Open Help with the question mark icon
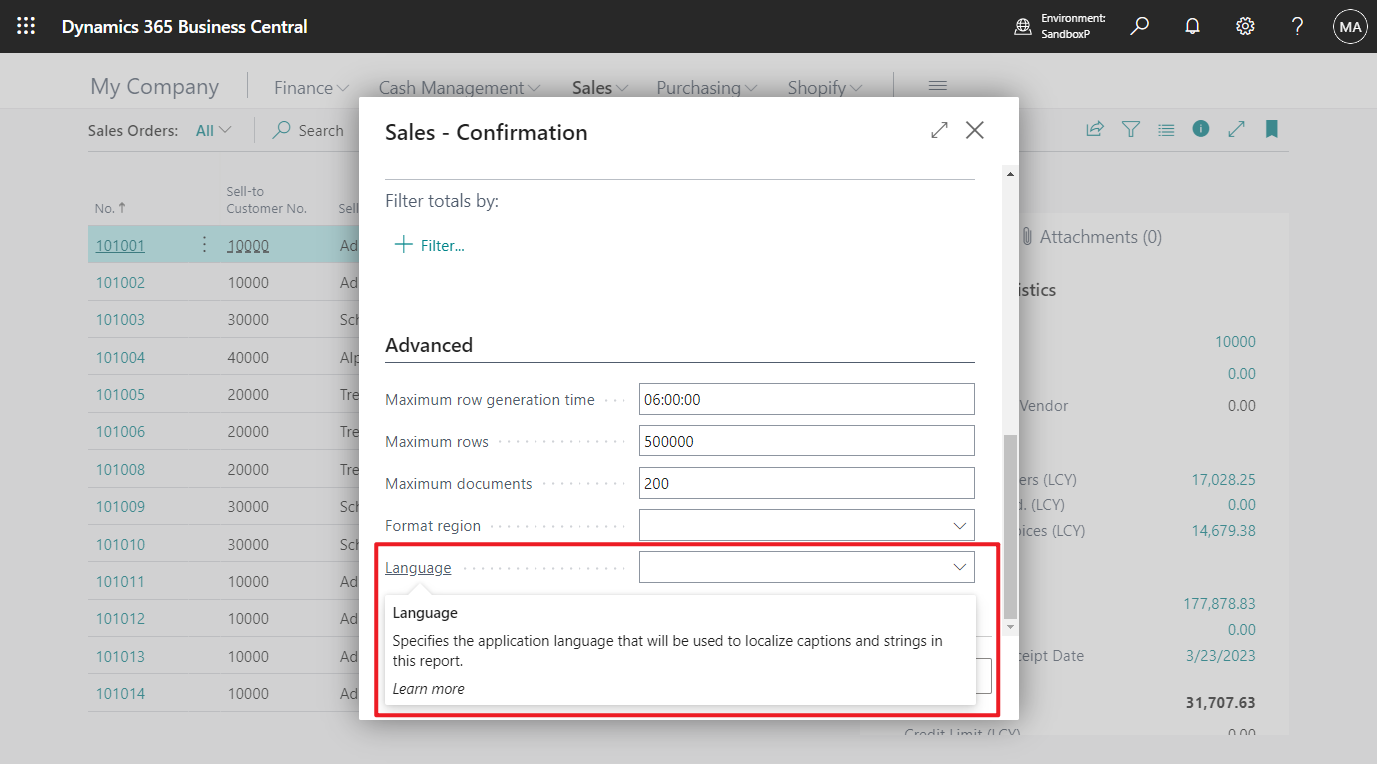This screenshot has width=1377, height=764. pyautogui.click(x=1296, y=26)
